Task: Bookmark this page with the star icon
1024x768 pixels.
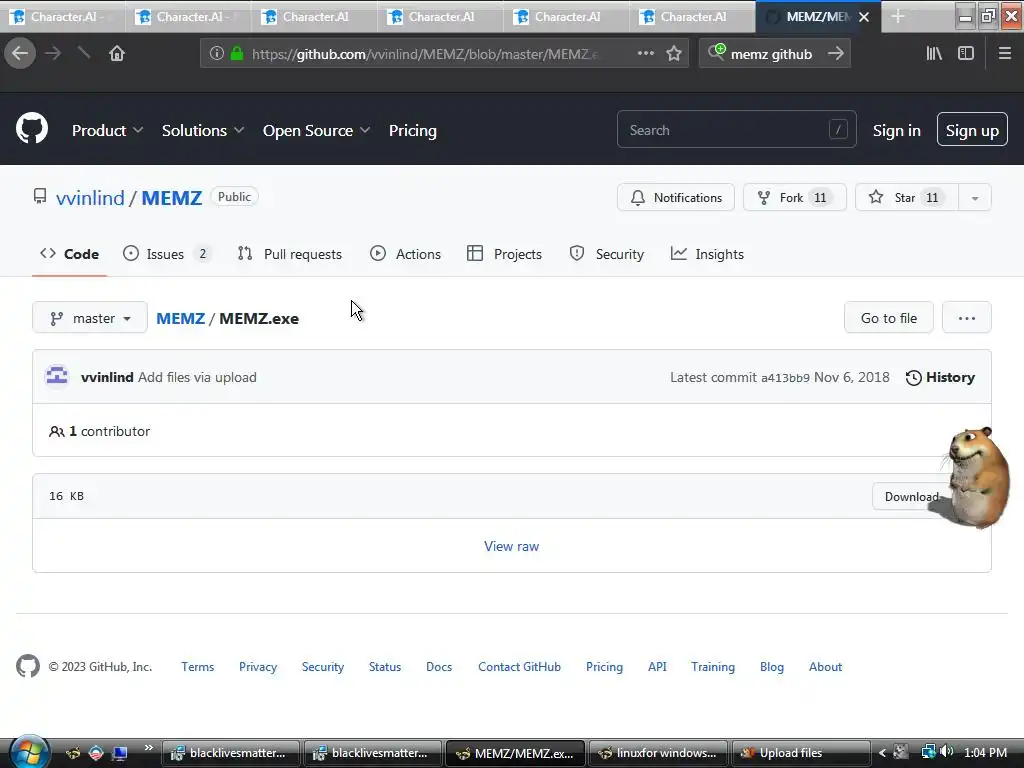Action: 674,54
